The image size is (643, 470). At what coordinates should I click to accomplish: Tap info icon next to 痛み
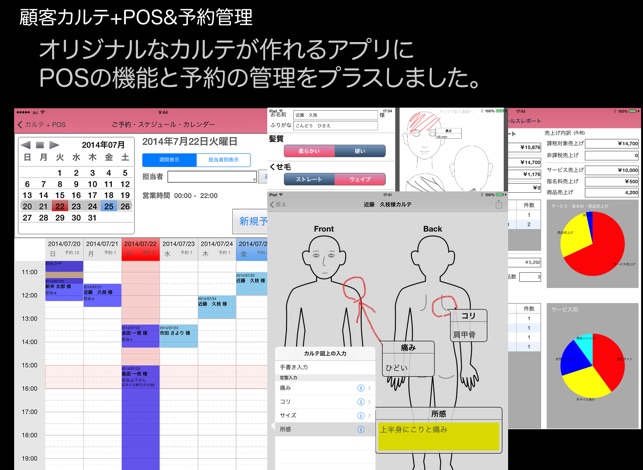(360, 388)
